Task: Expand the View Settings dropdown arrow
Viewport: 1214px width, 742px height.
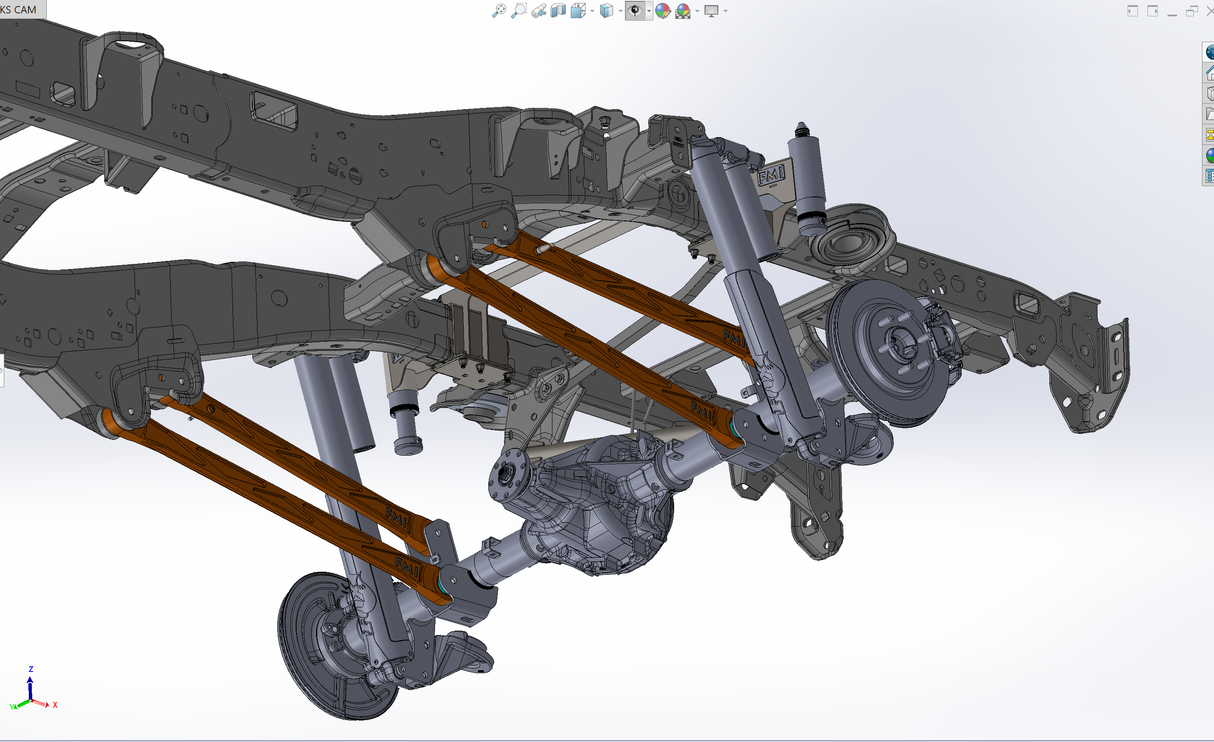Action: click(724, 10)
